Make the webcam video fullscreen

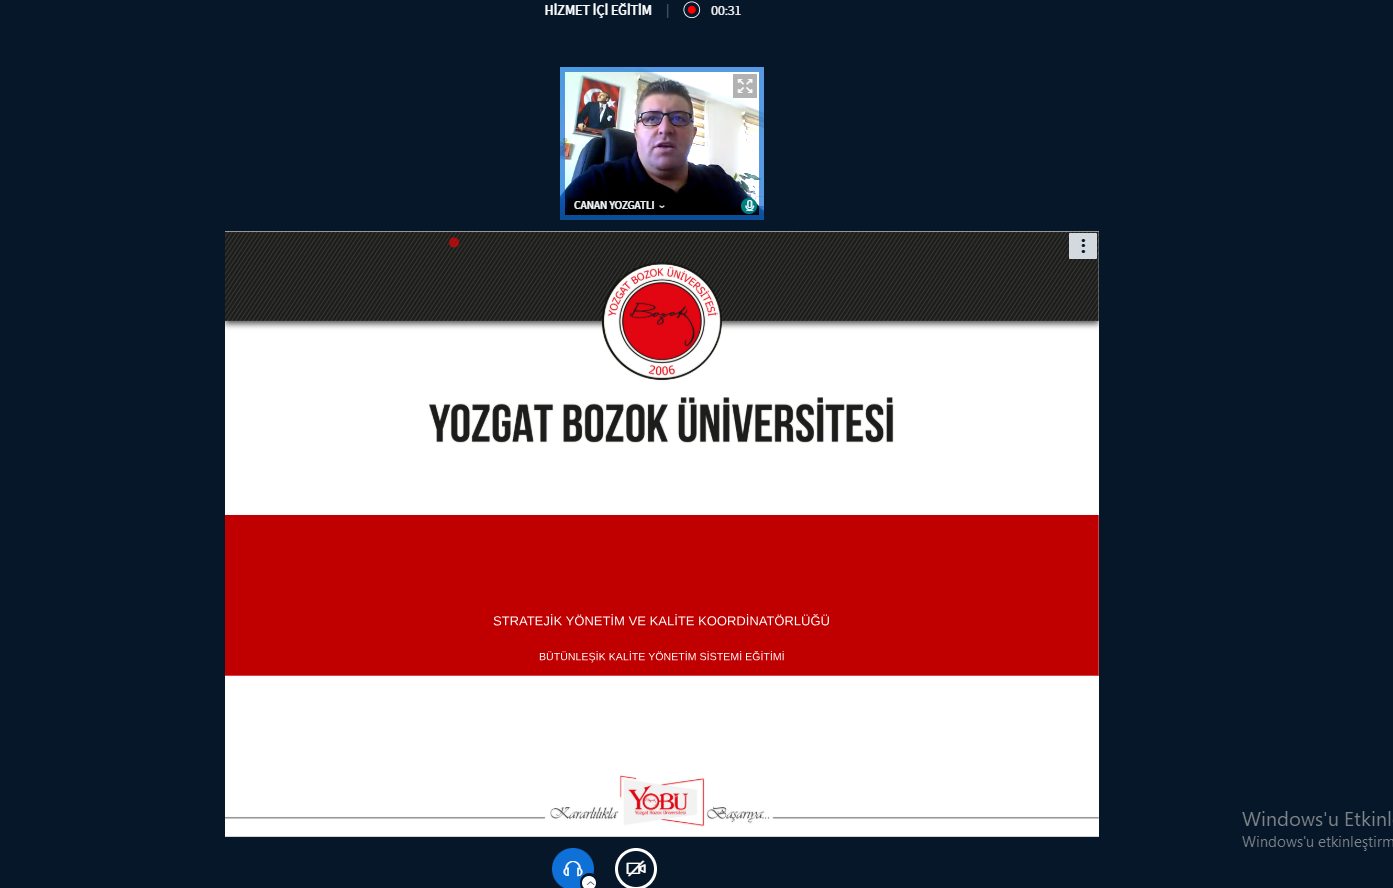pyautogui.click(x=744, y=86)
